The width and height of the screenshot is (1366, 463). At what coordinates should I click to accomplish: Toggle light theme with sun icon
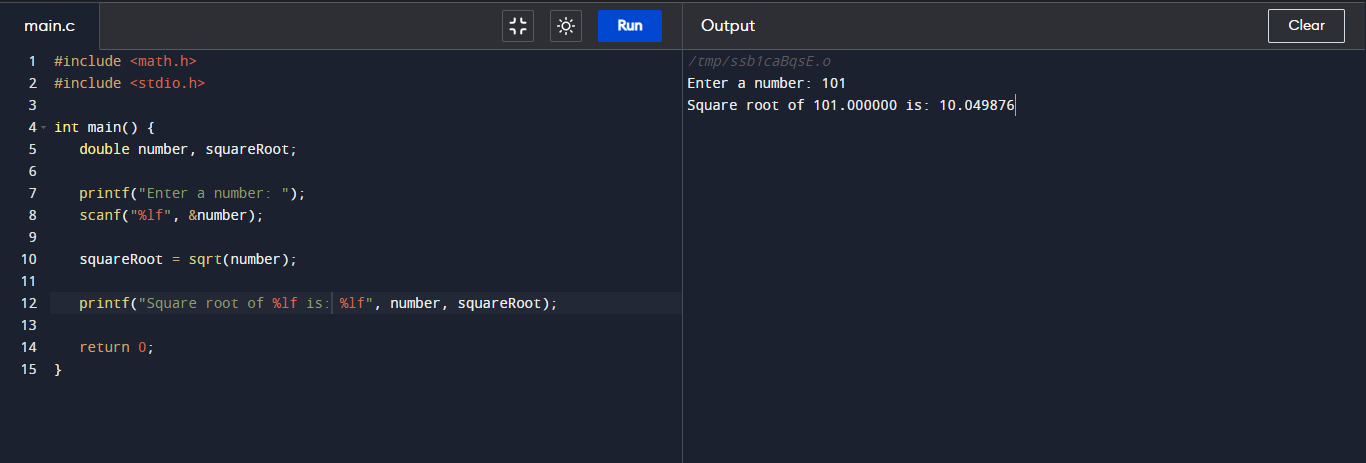point(566,26)
